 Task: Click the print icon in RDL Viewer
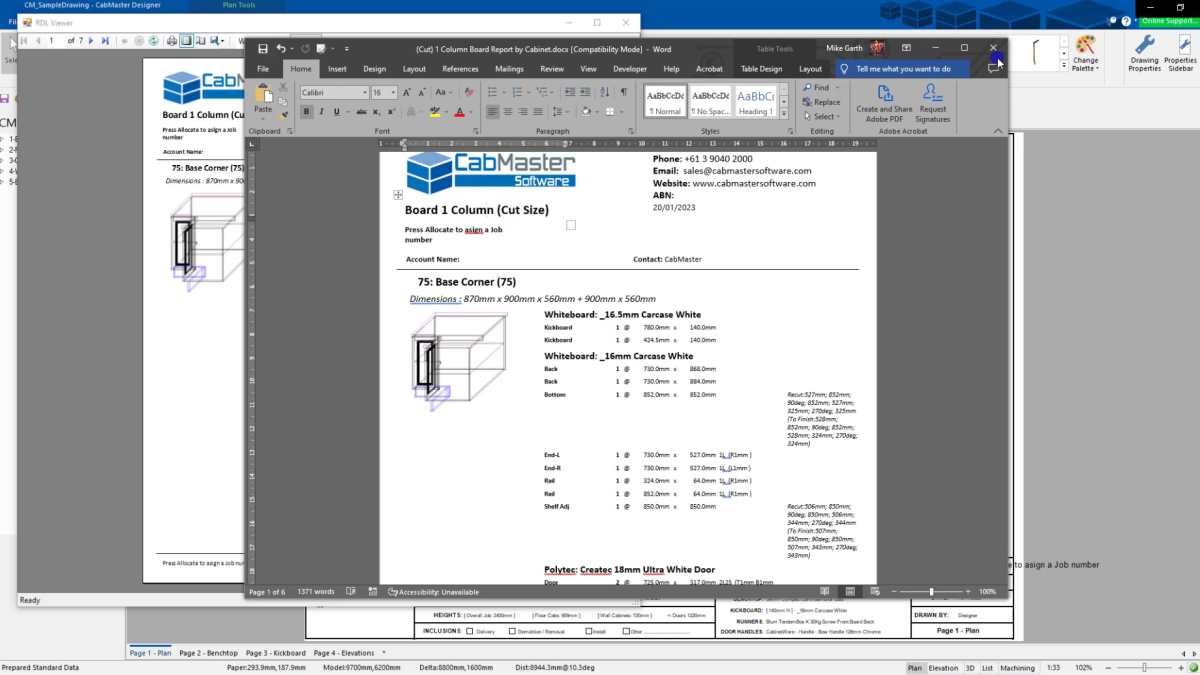coord(172,41)
